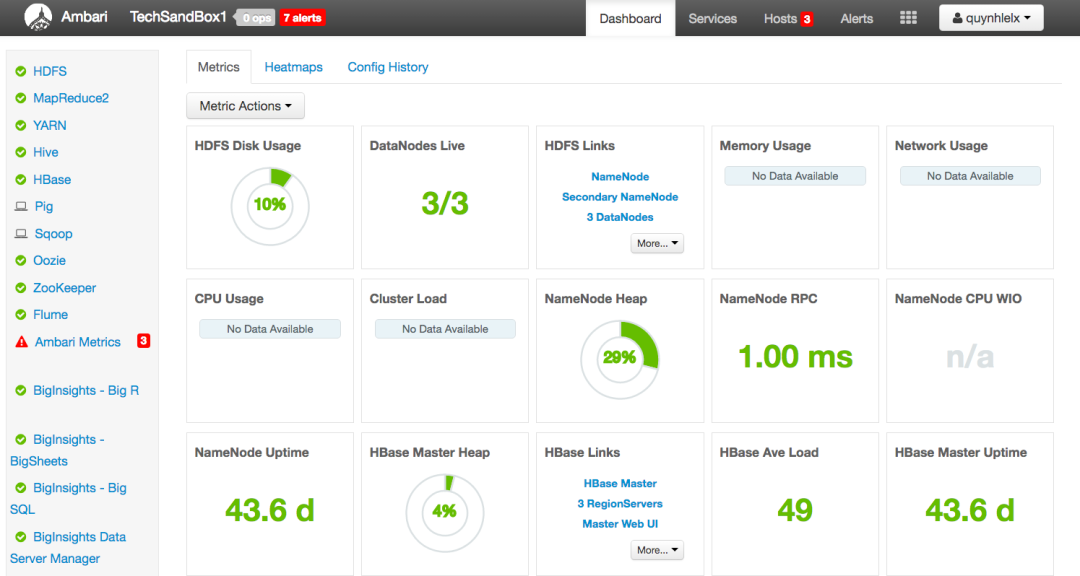Go to the Services tab
1080x576 pixels.
[x=712, y=19]
